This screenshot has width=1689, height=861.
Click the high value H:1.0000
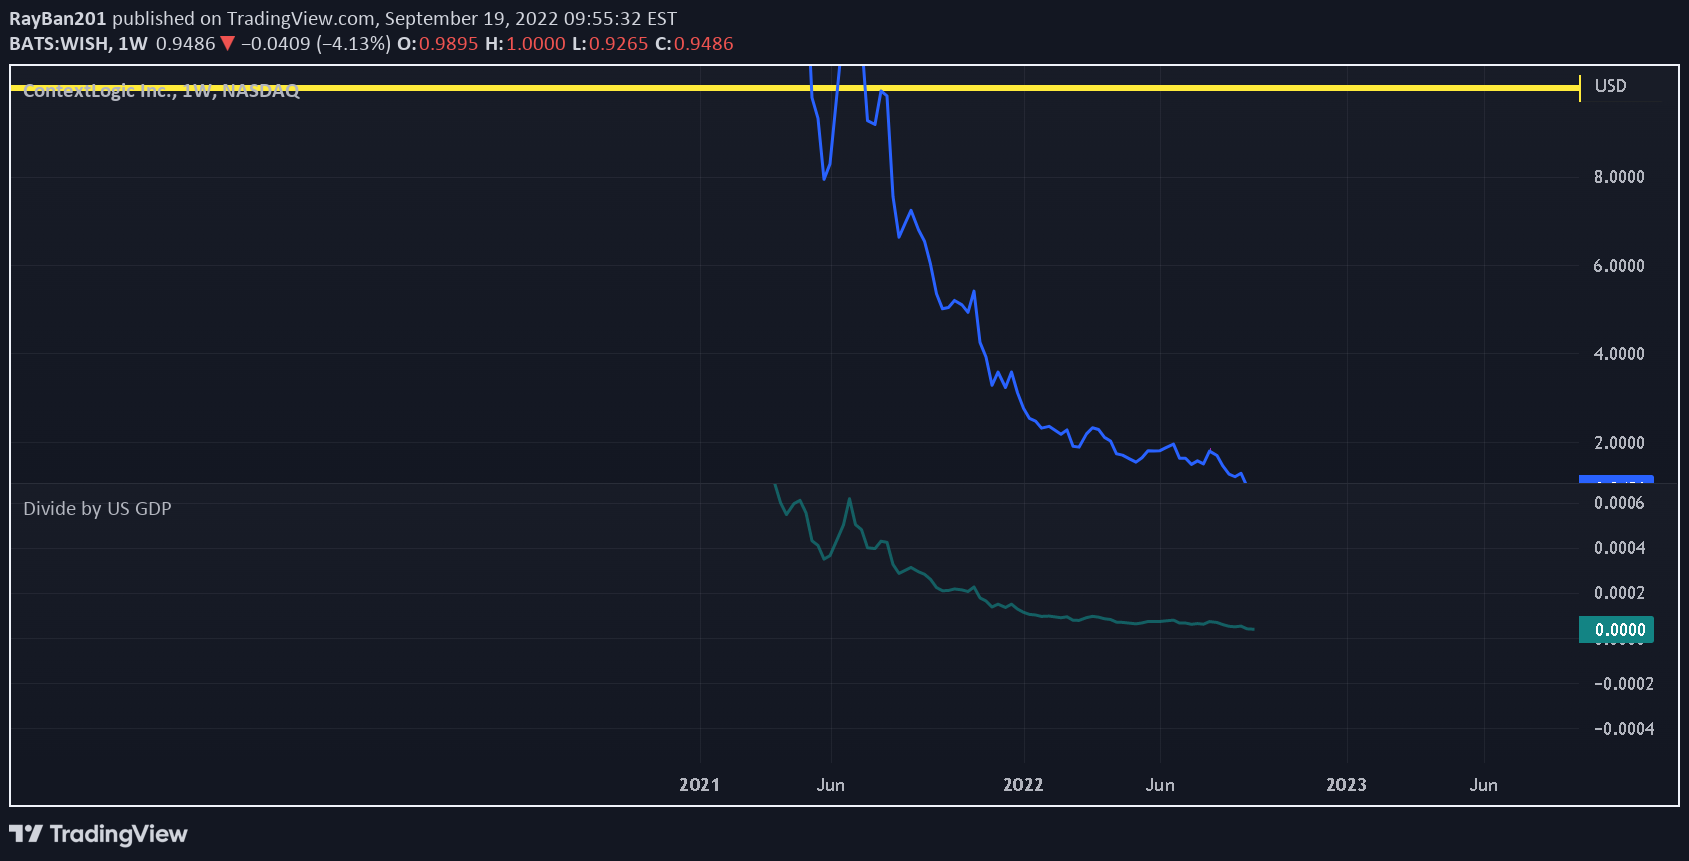coord(525,44)
